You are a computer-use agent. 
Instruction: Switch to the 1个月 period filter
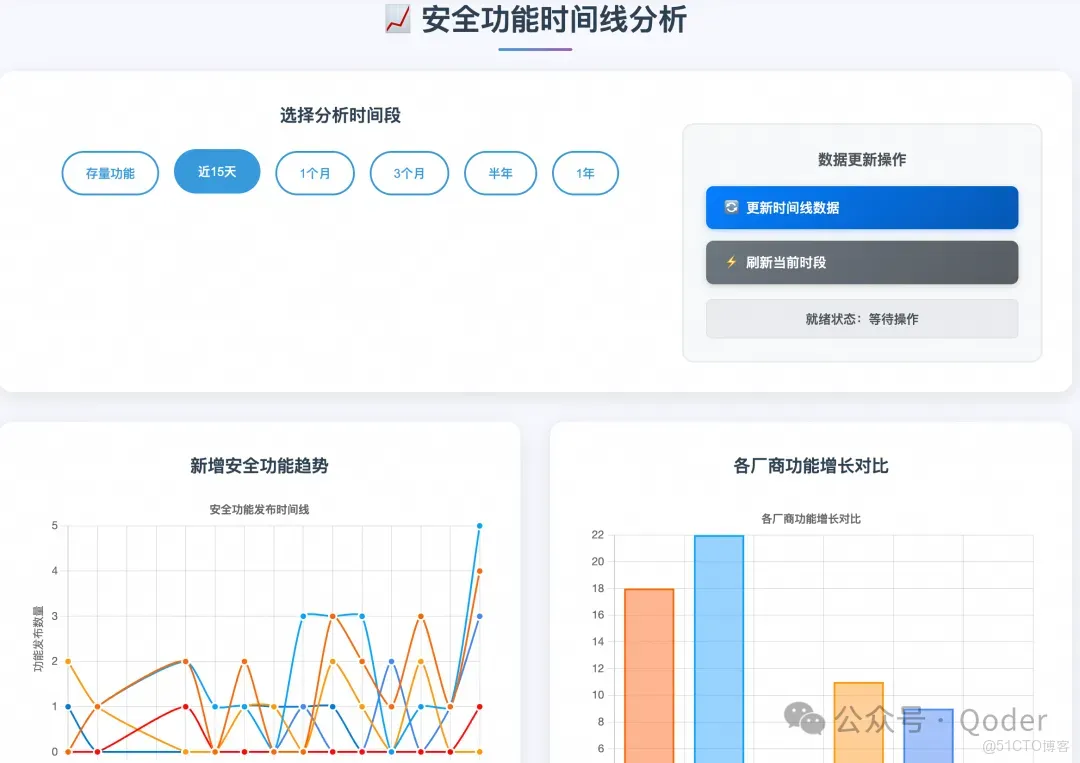pos(315,172)
